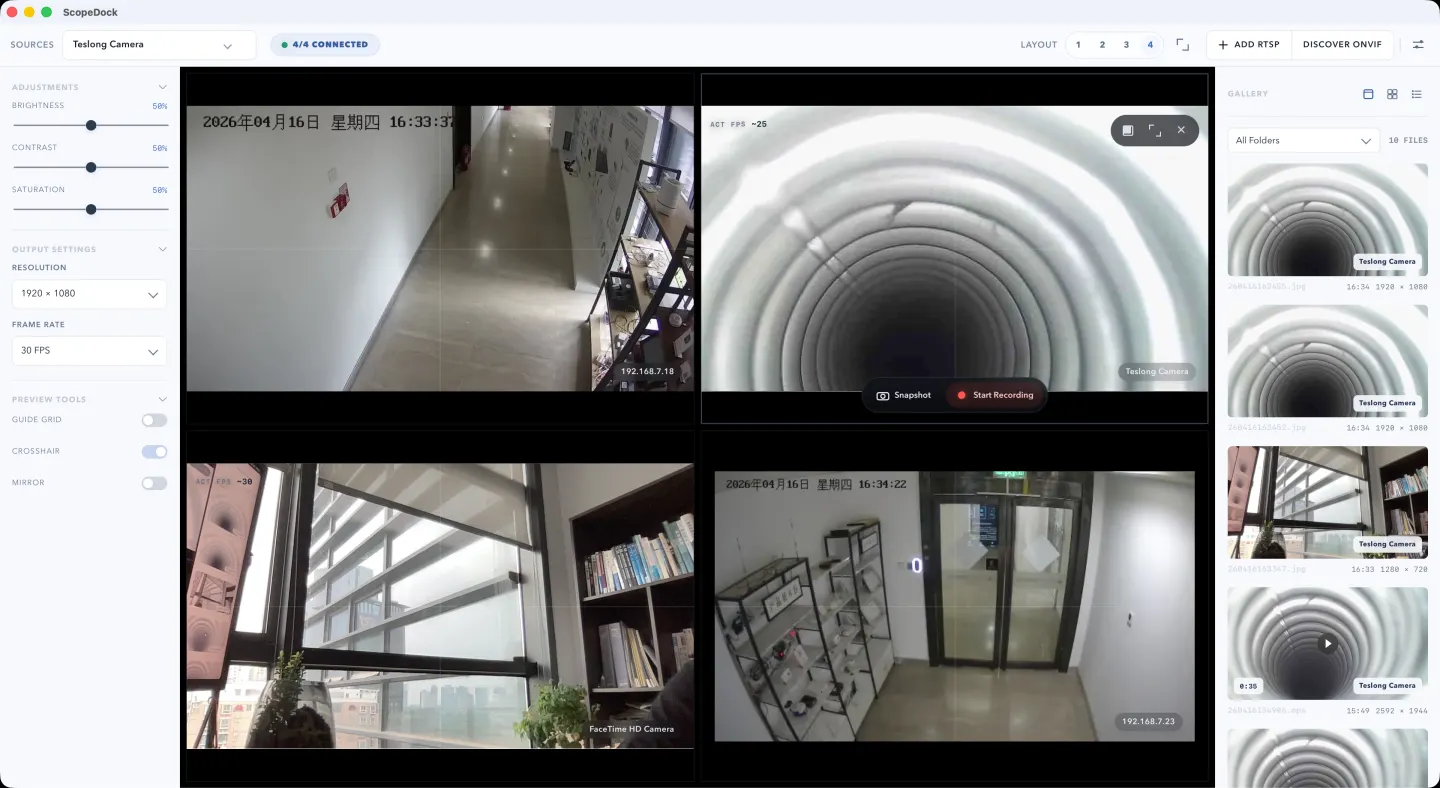
Task: Play the 0:35 video in gallery
Action: coord(1328,644)
